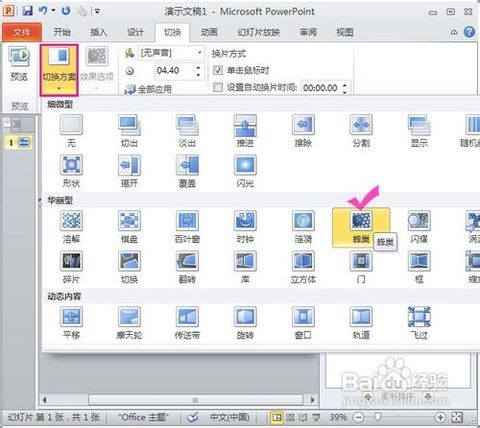Screen dimensions: 480x428
Task: Toggle the 单击鼠标时 checkbox
Action: (x=218, y=70)
